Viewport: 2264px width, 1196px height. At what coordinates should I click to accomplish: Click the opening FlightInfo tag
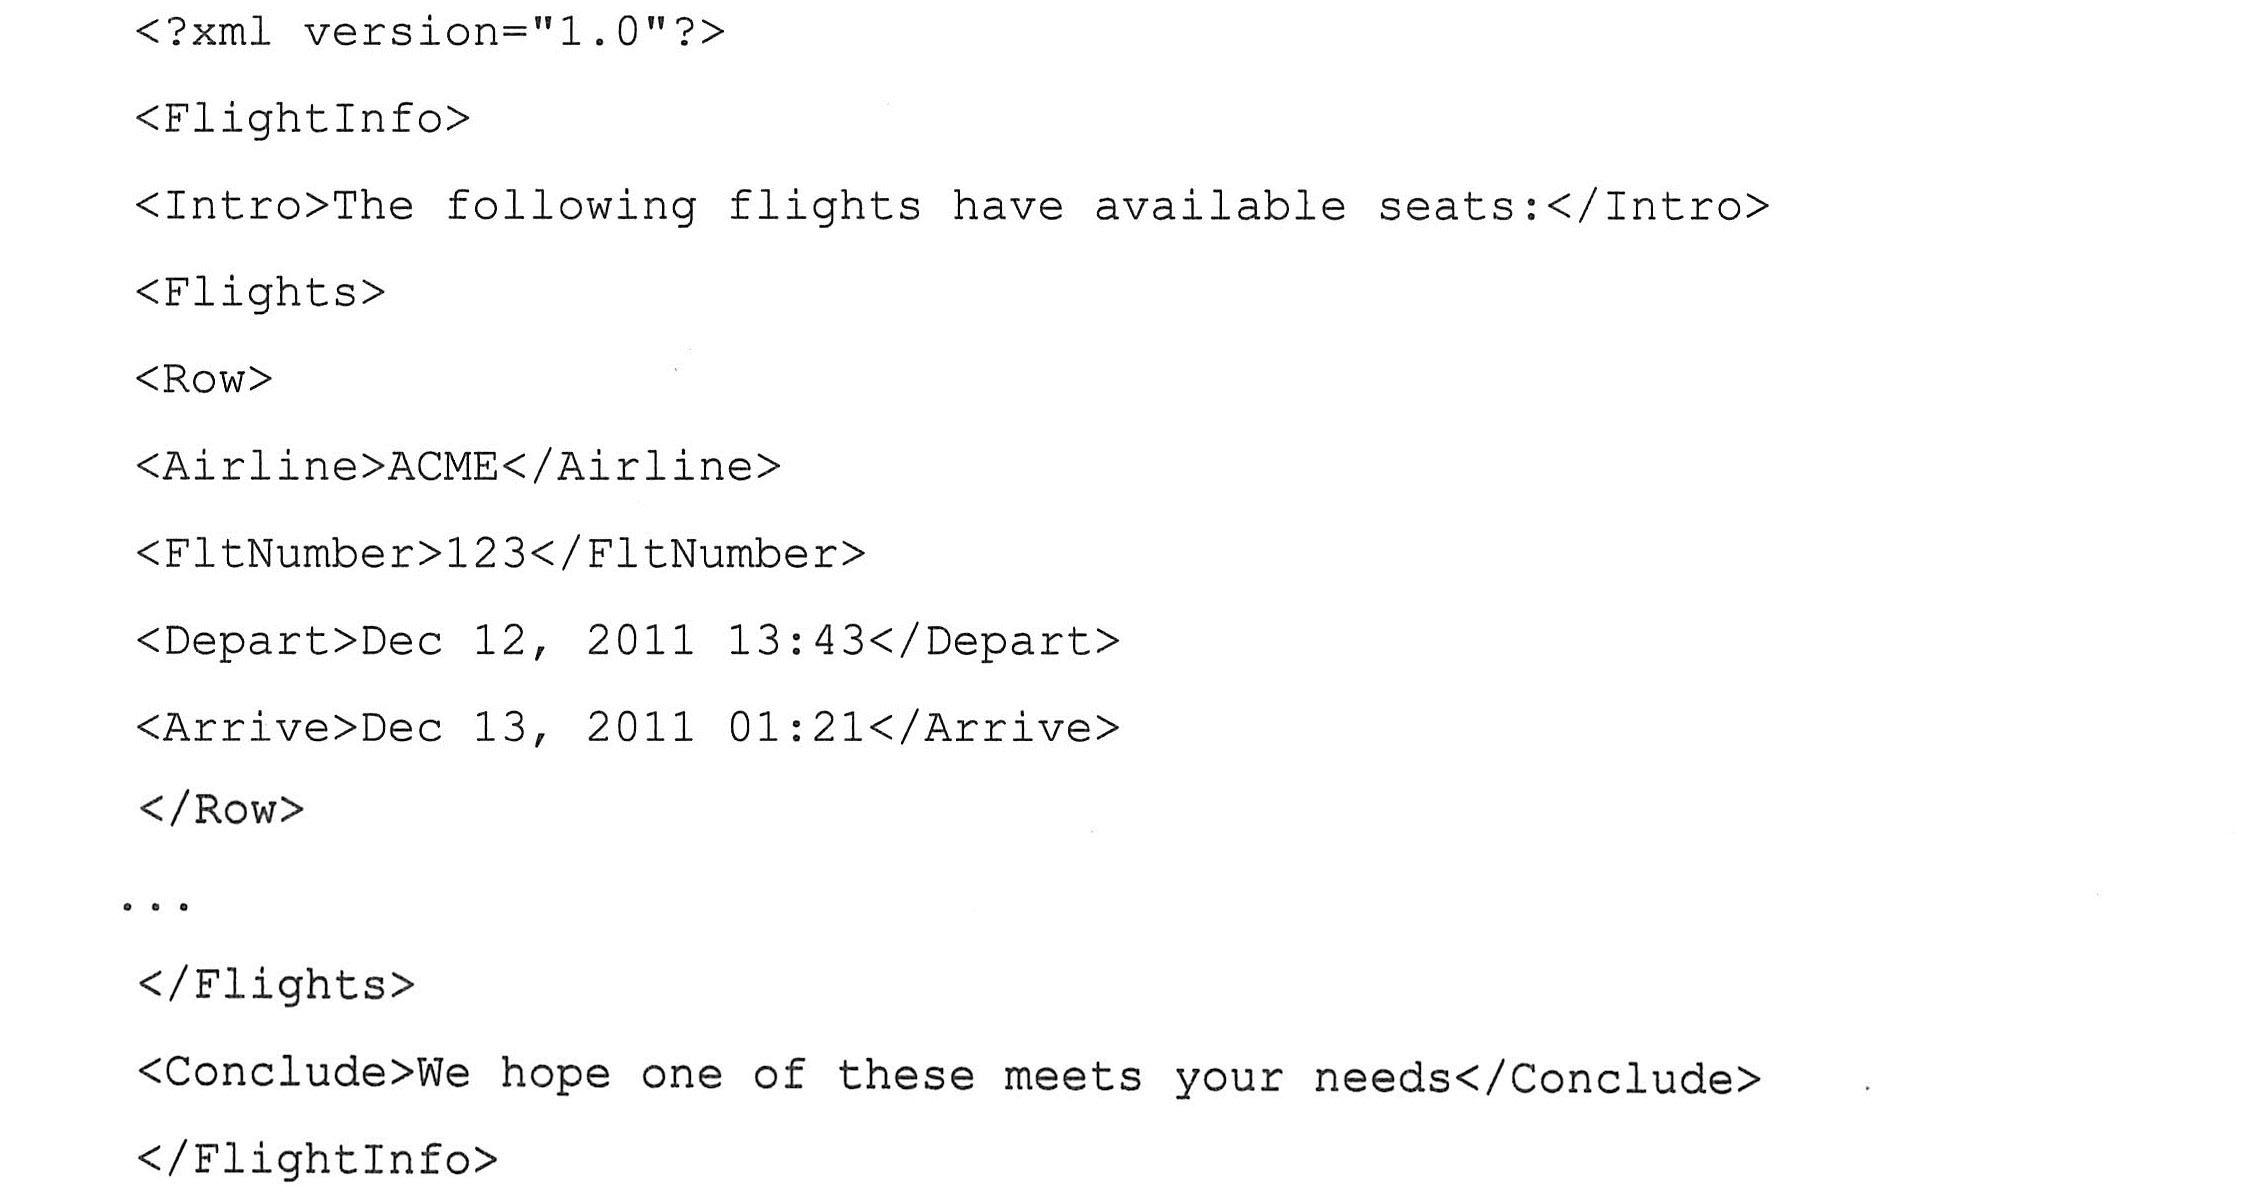302,119
